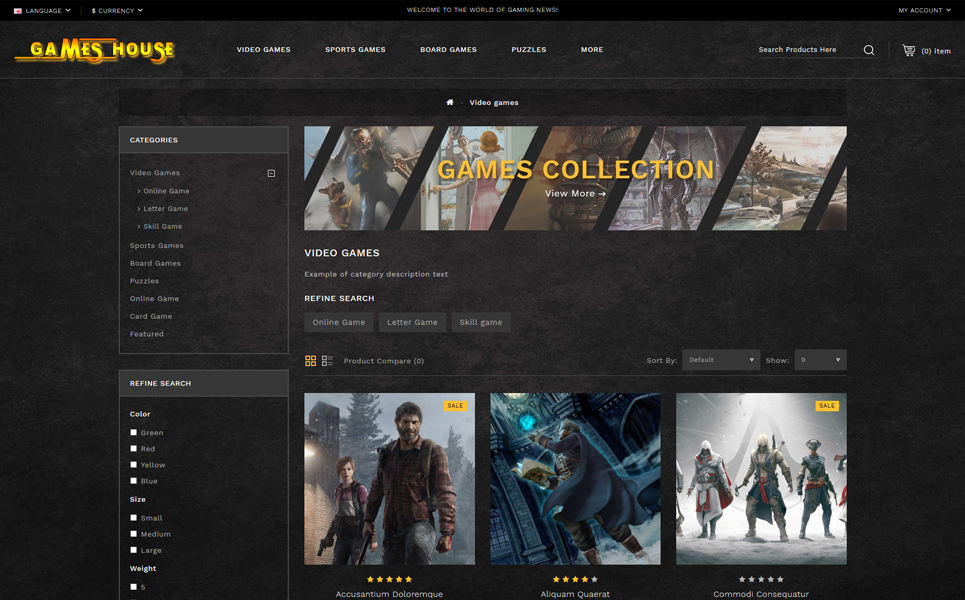Open Commodi Consequatur product title

[761, 594]
